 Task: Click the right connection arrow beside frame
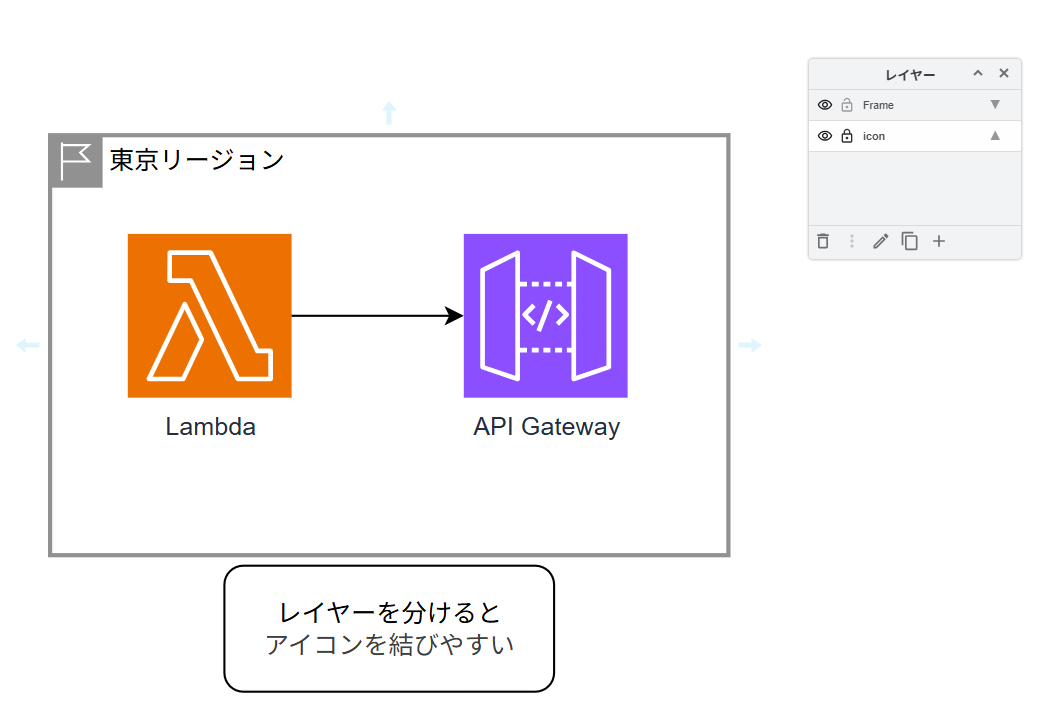pyautogui.click(x=750, y=345)
